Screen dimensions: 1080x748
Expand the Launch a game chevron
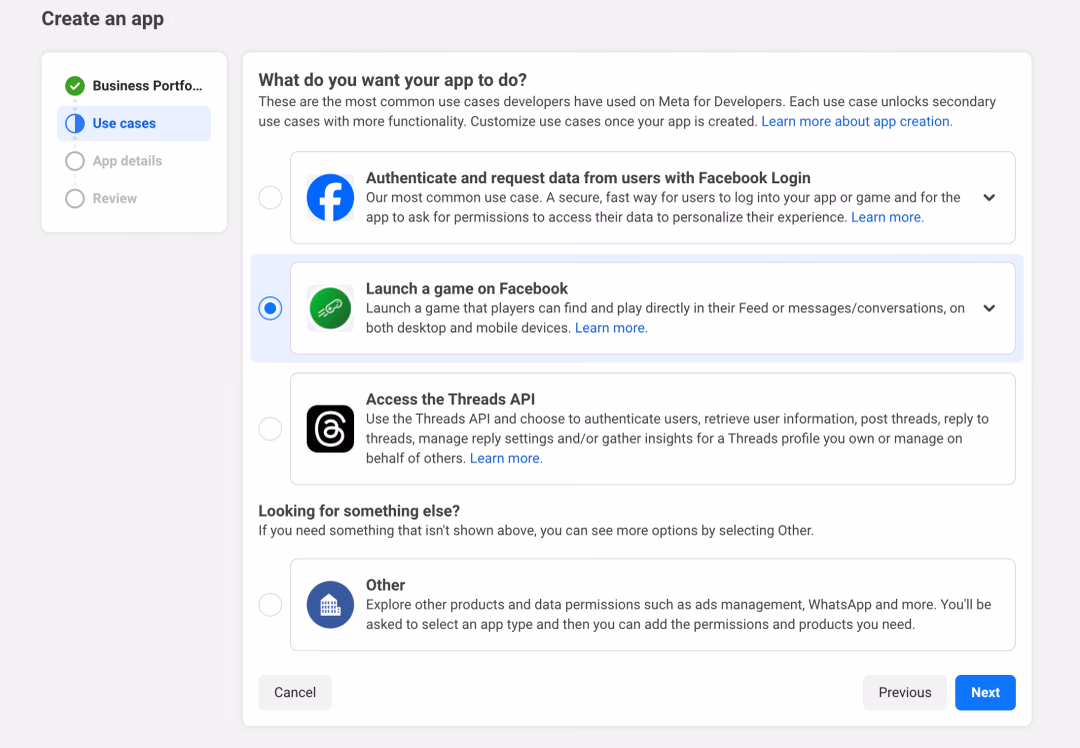click(x=989, y=308)
